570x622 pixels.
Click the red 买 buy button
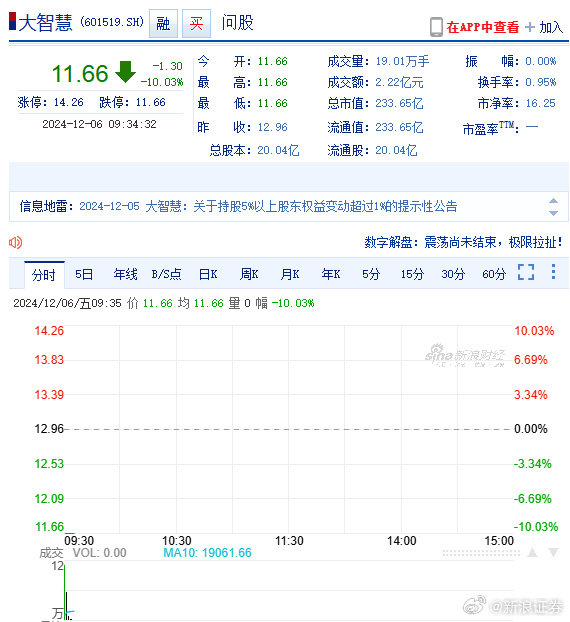pos(196,23)
